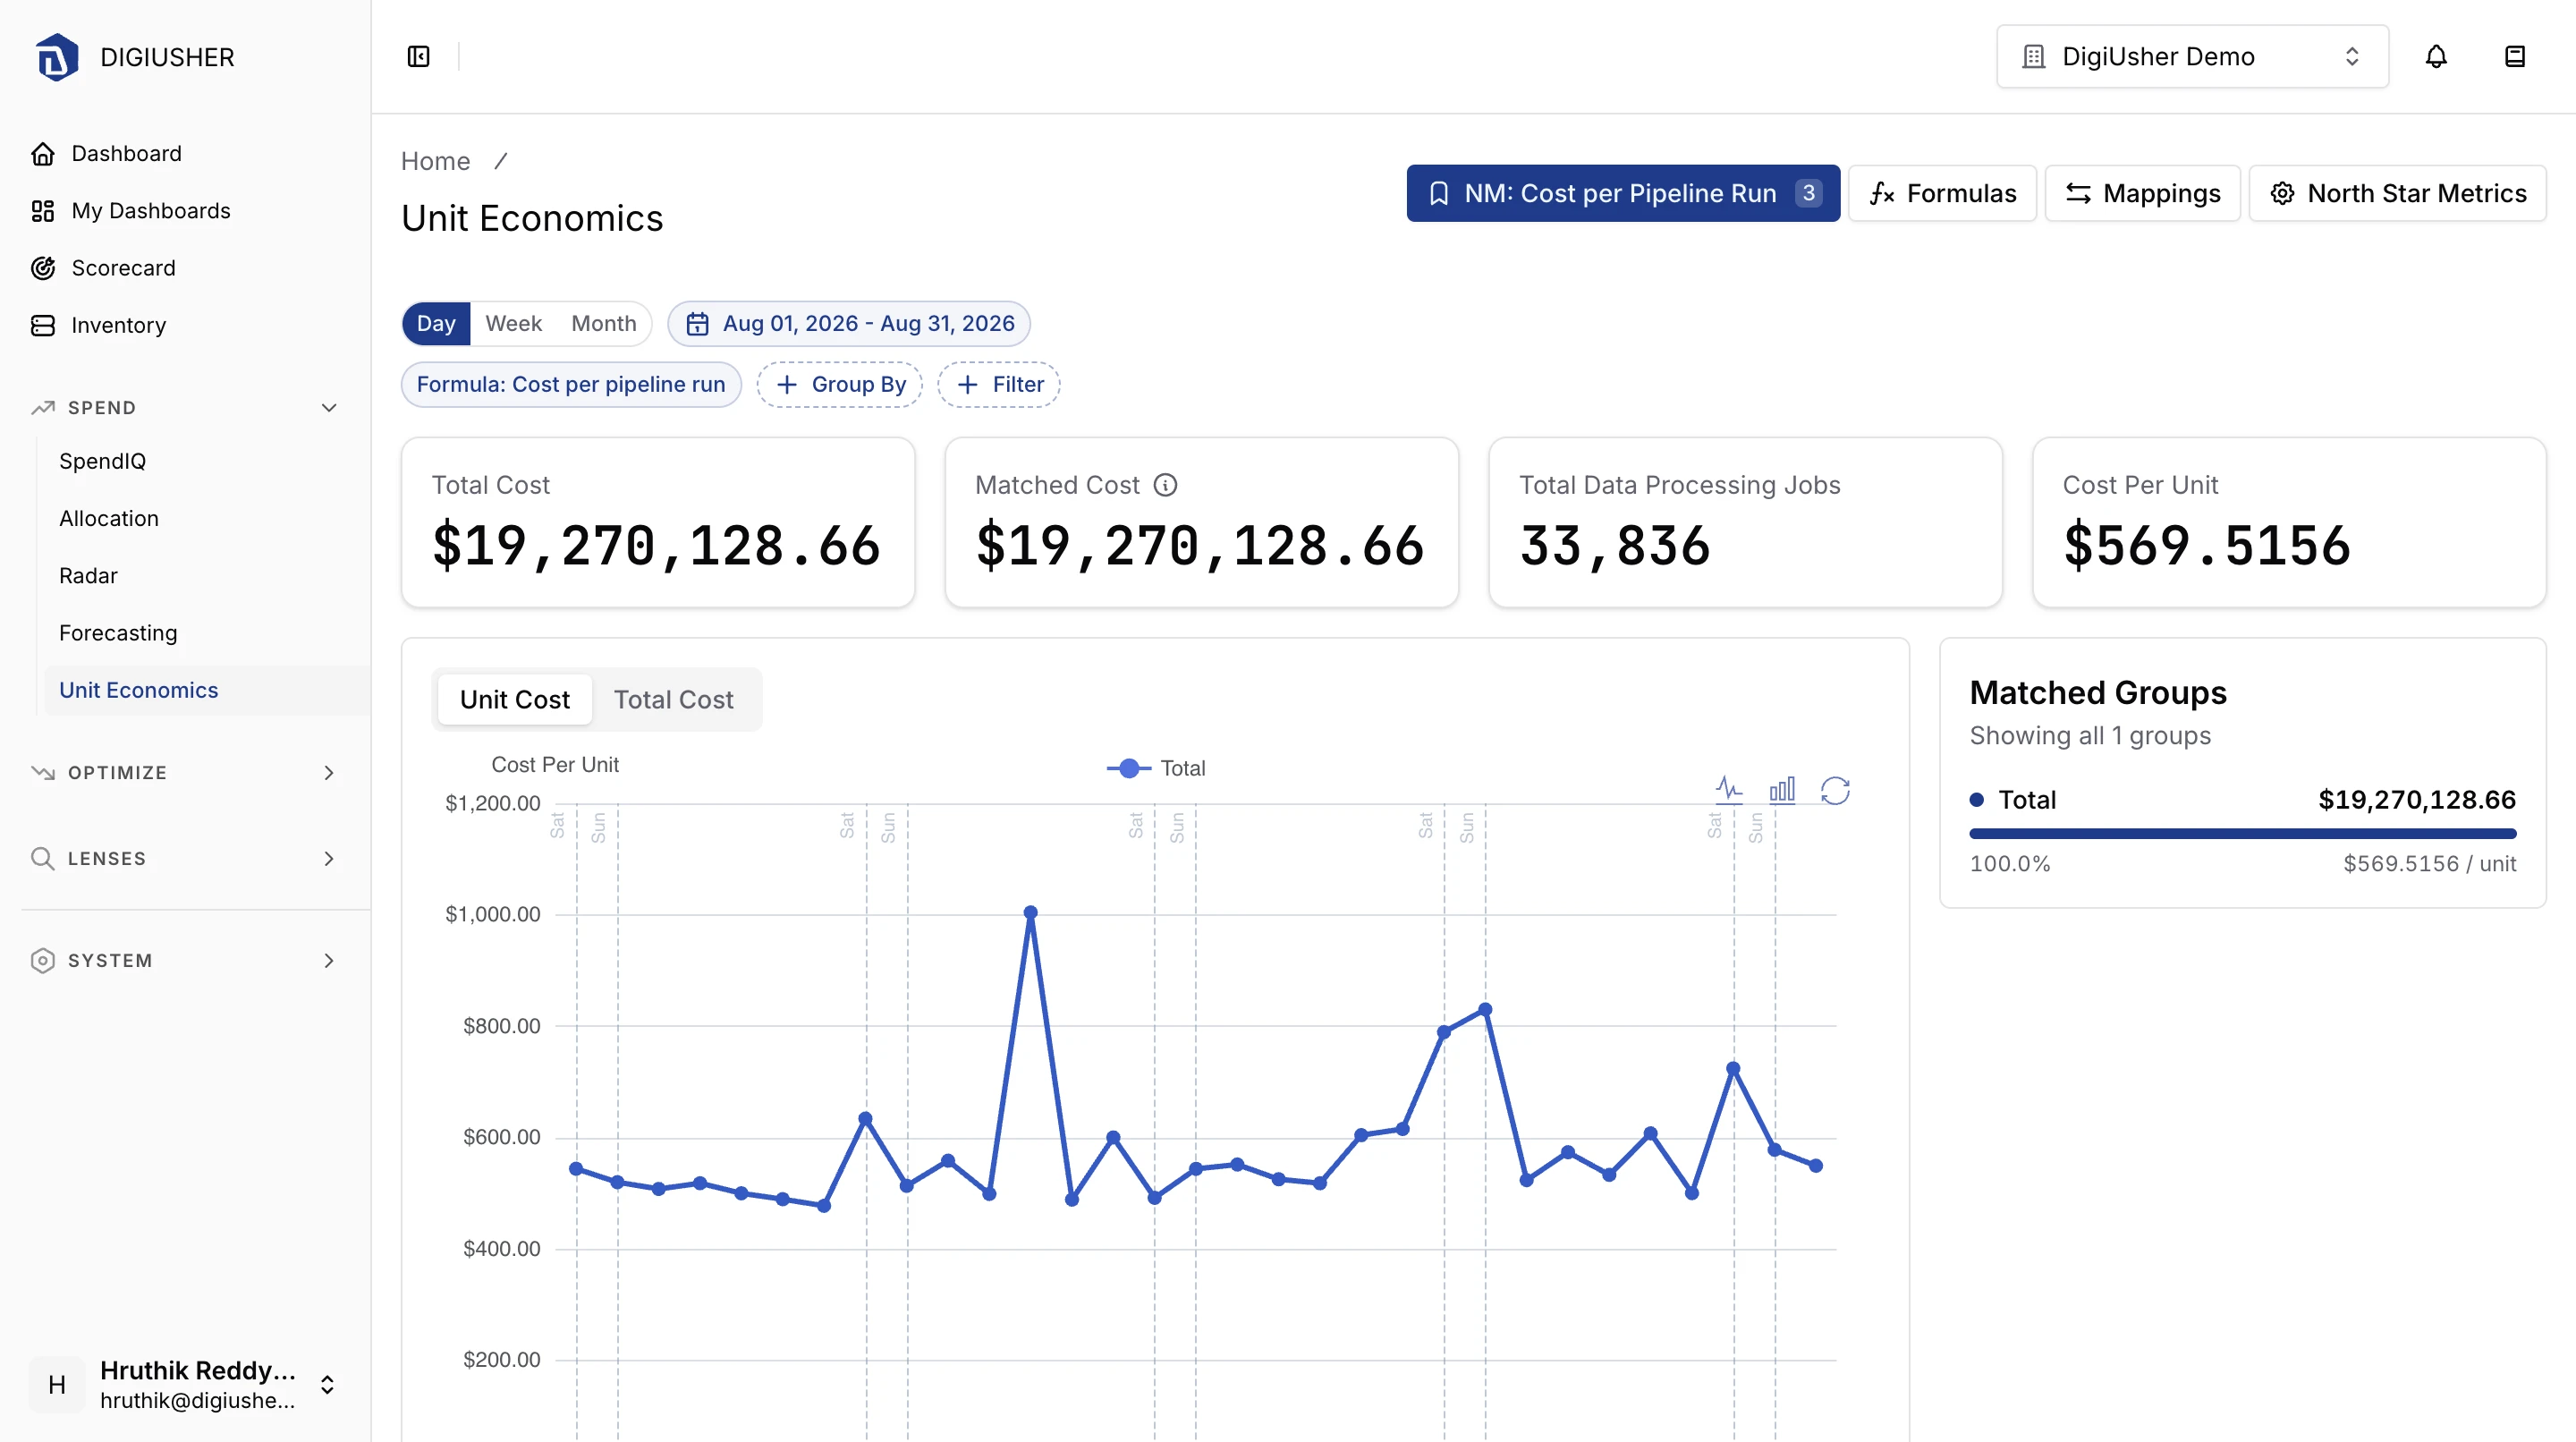Open Radar in the sidebar
The height and width of the screenshot is (1442, 2576).
(x=88, y=575)
